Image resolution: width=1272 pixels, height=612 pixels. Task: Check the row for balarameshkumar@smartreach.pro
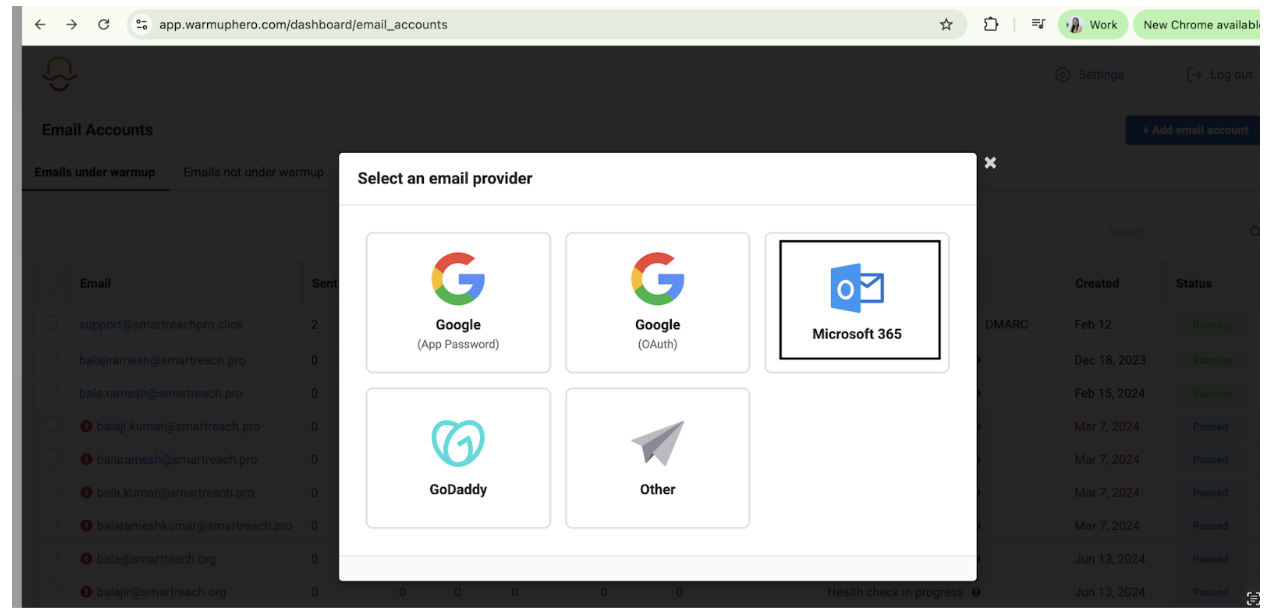pyautogui.click(x=51, y=526)
